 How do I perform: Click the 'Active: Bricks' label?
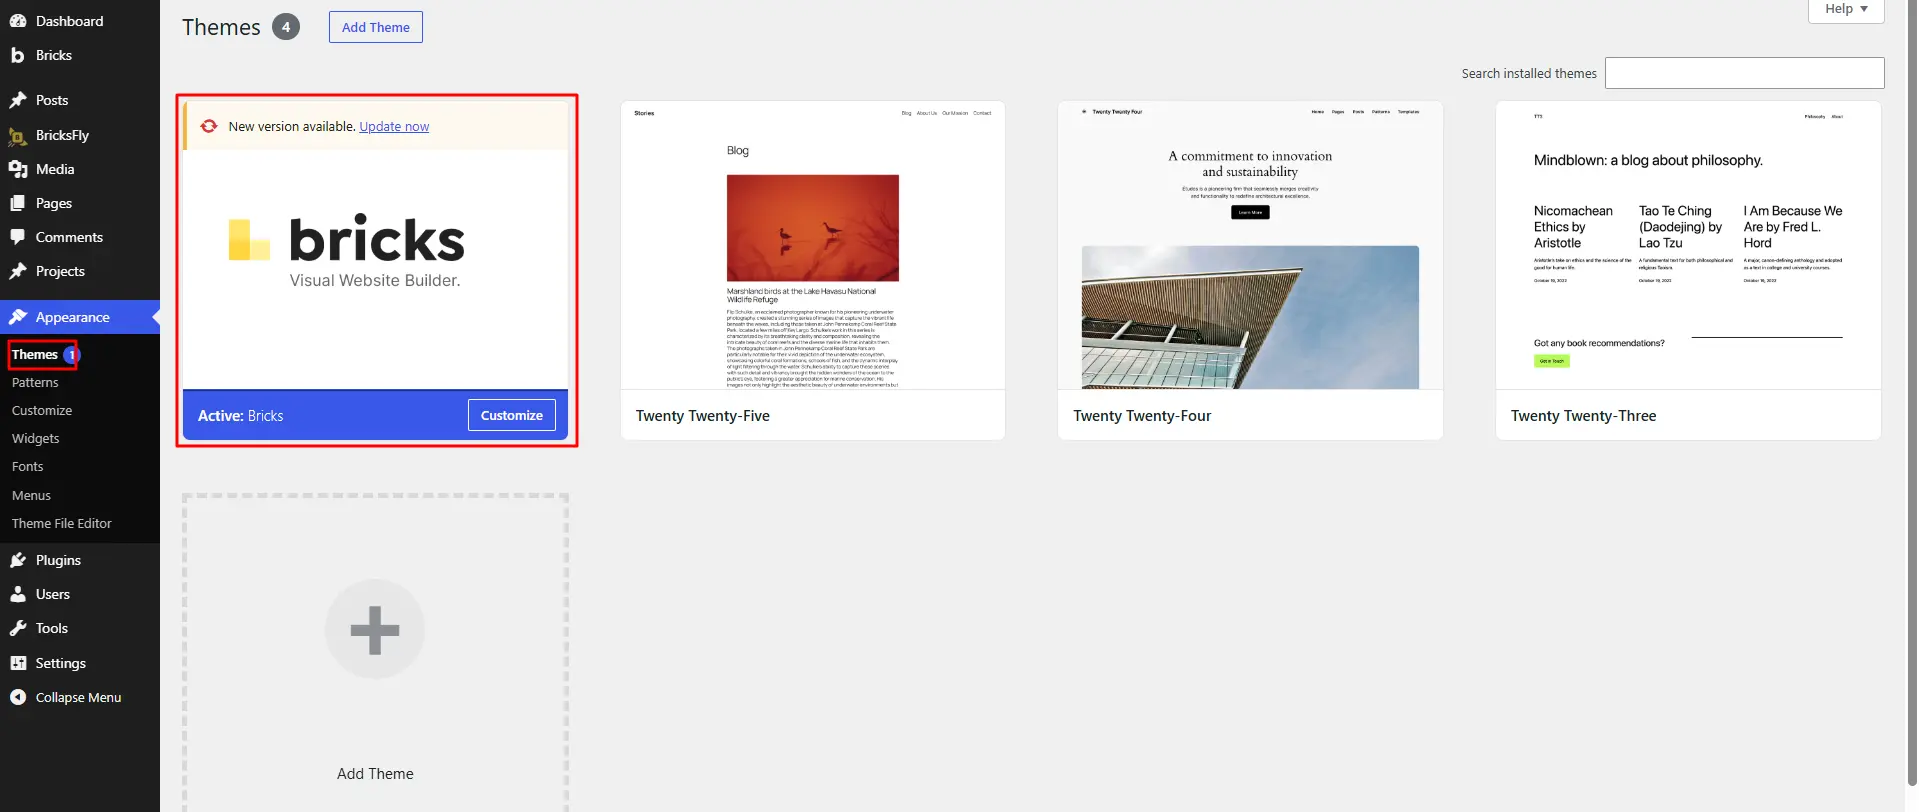(x=240, y=416)
